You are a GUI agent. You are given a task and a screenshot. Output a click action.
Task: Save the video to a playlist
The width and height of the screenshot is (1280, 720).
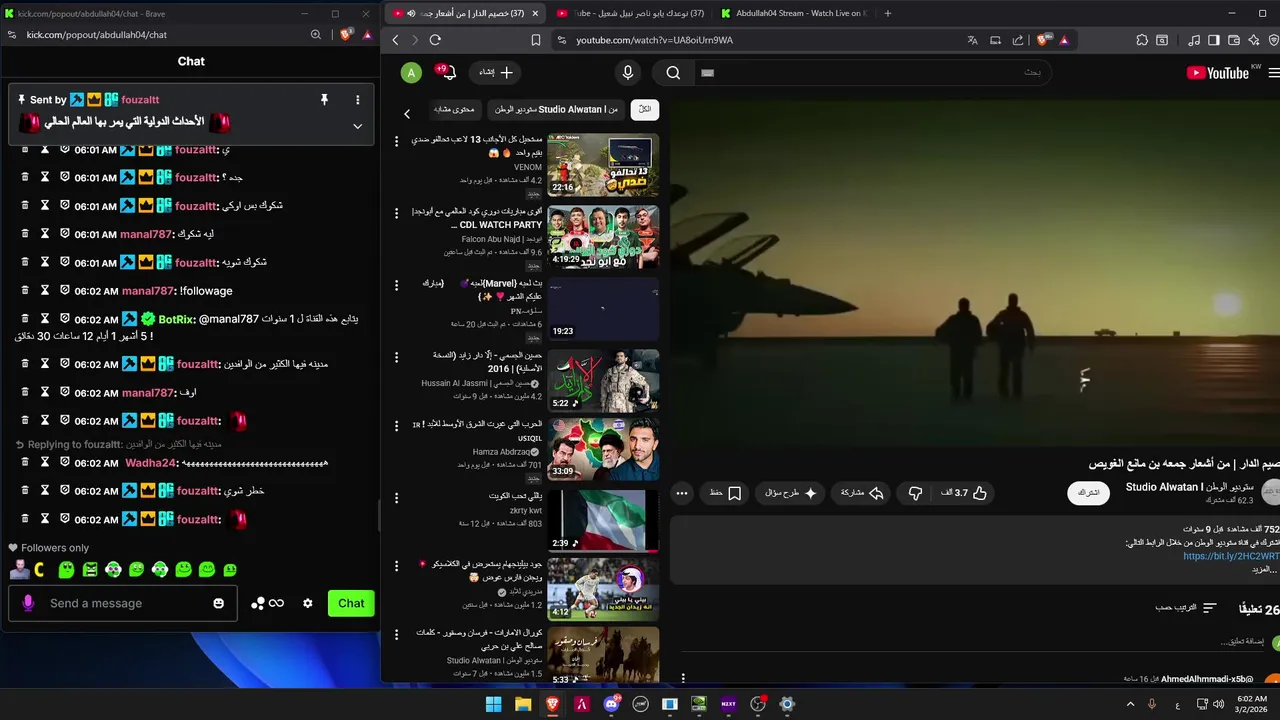[726, 493]
